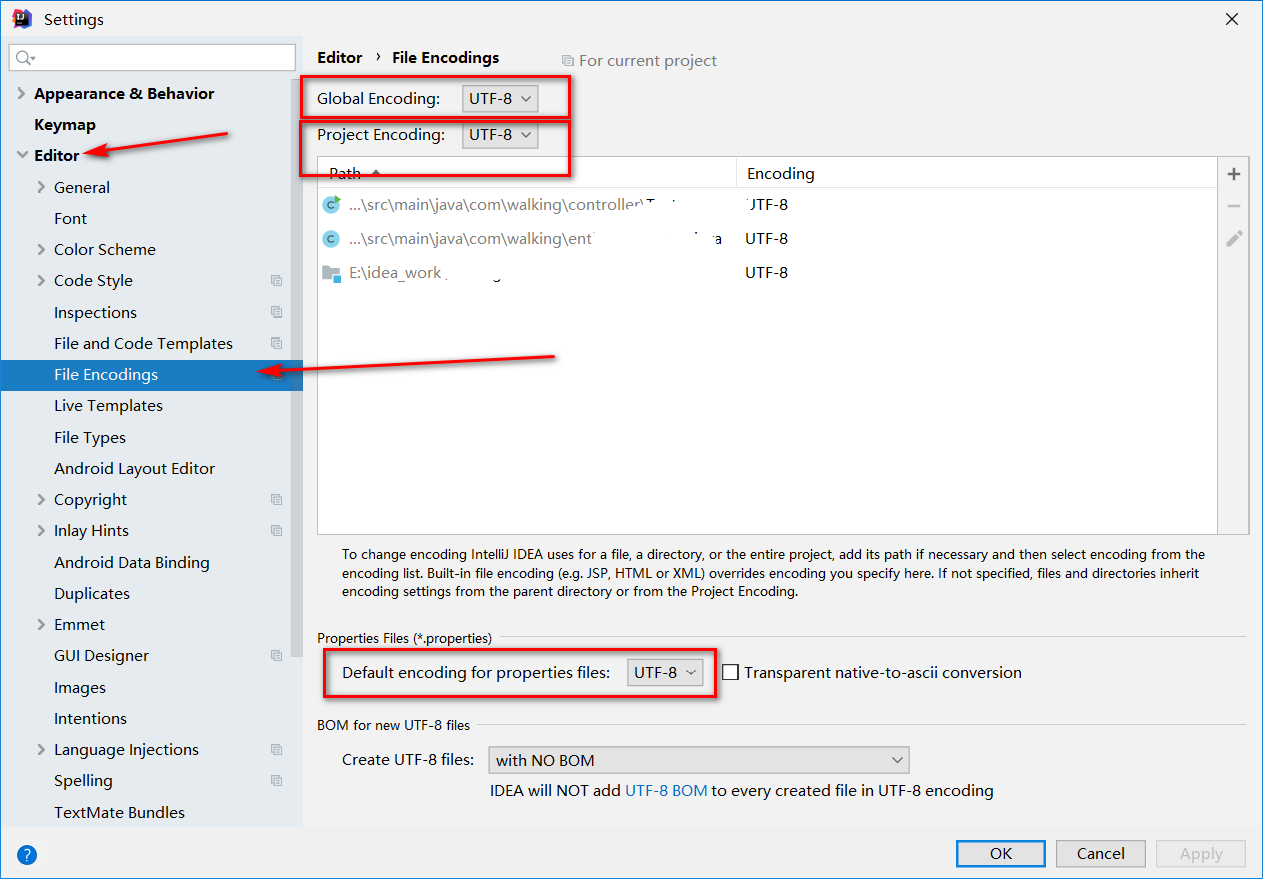
Task: Open help via the question mark icon
Action: coord(27,854)
